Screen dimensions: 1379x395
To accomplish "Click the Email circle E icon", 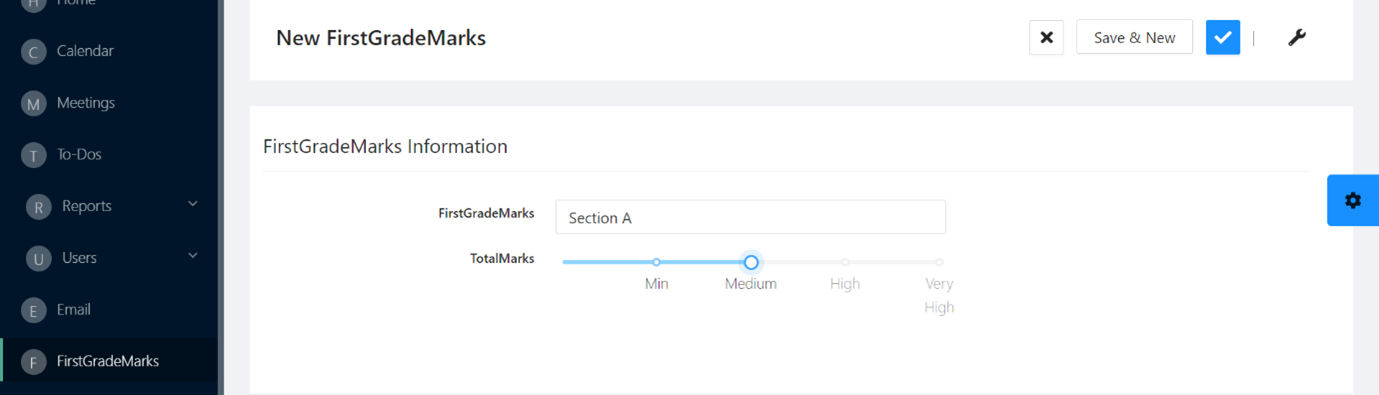I will (x=34, y=311).
